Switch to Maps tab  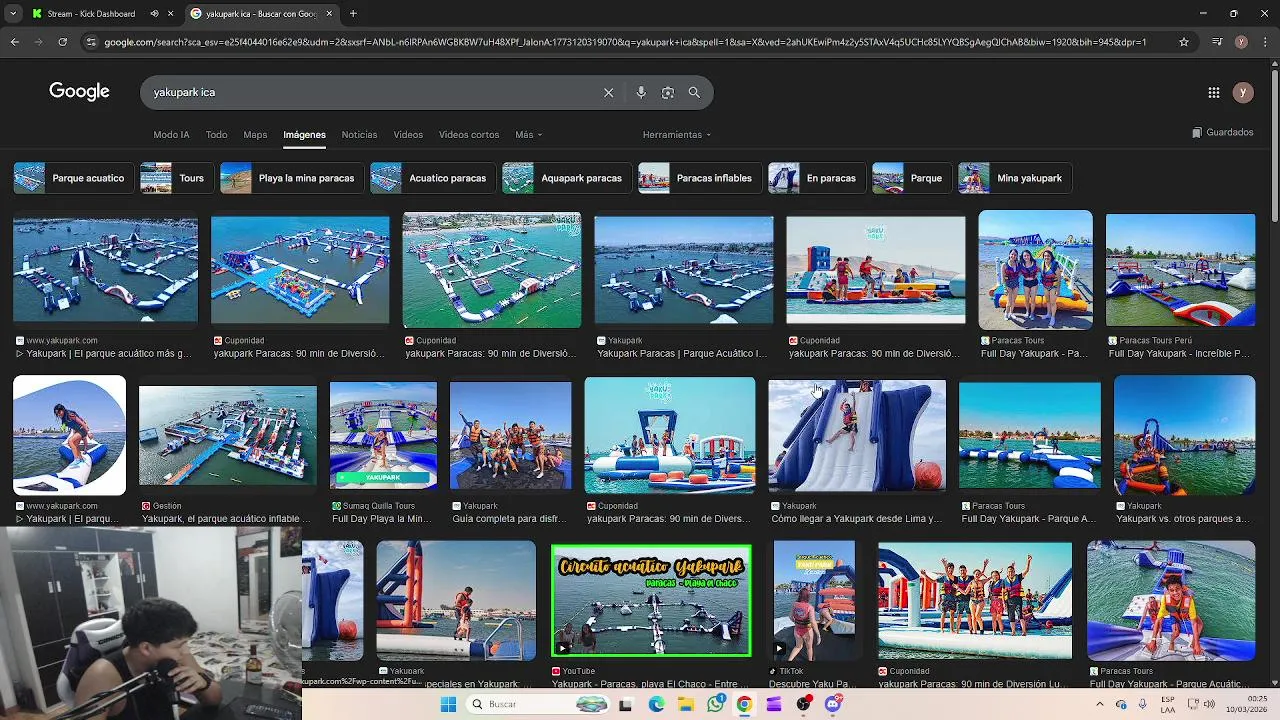click(255, 135)
